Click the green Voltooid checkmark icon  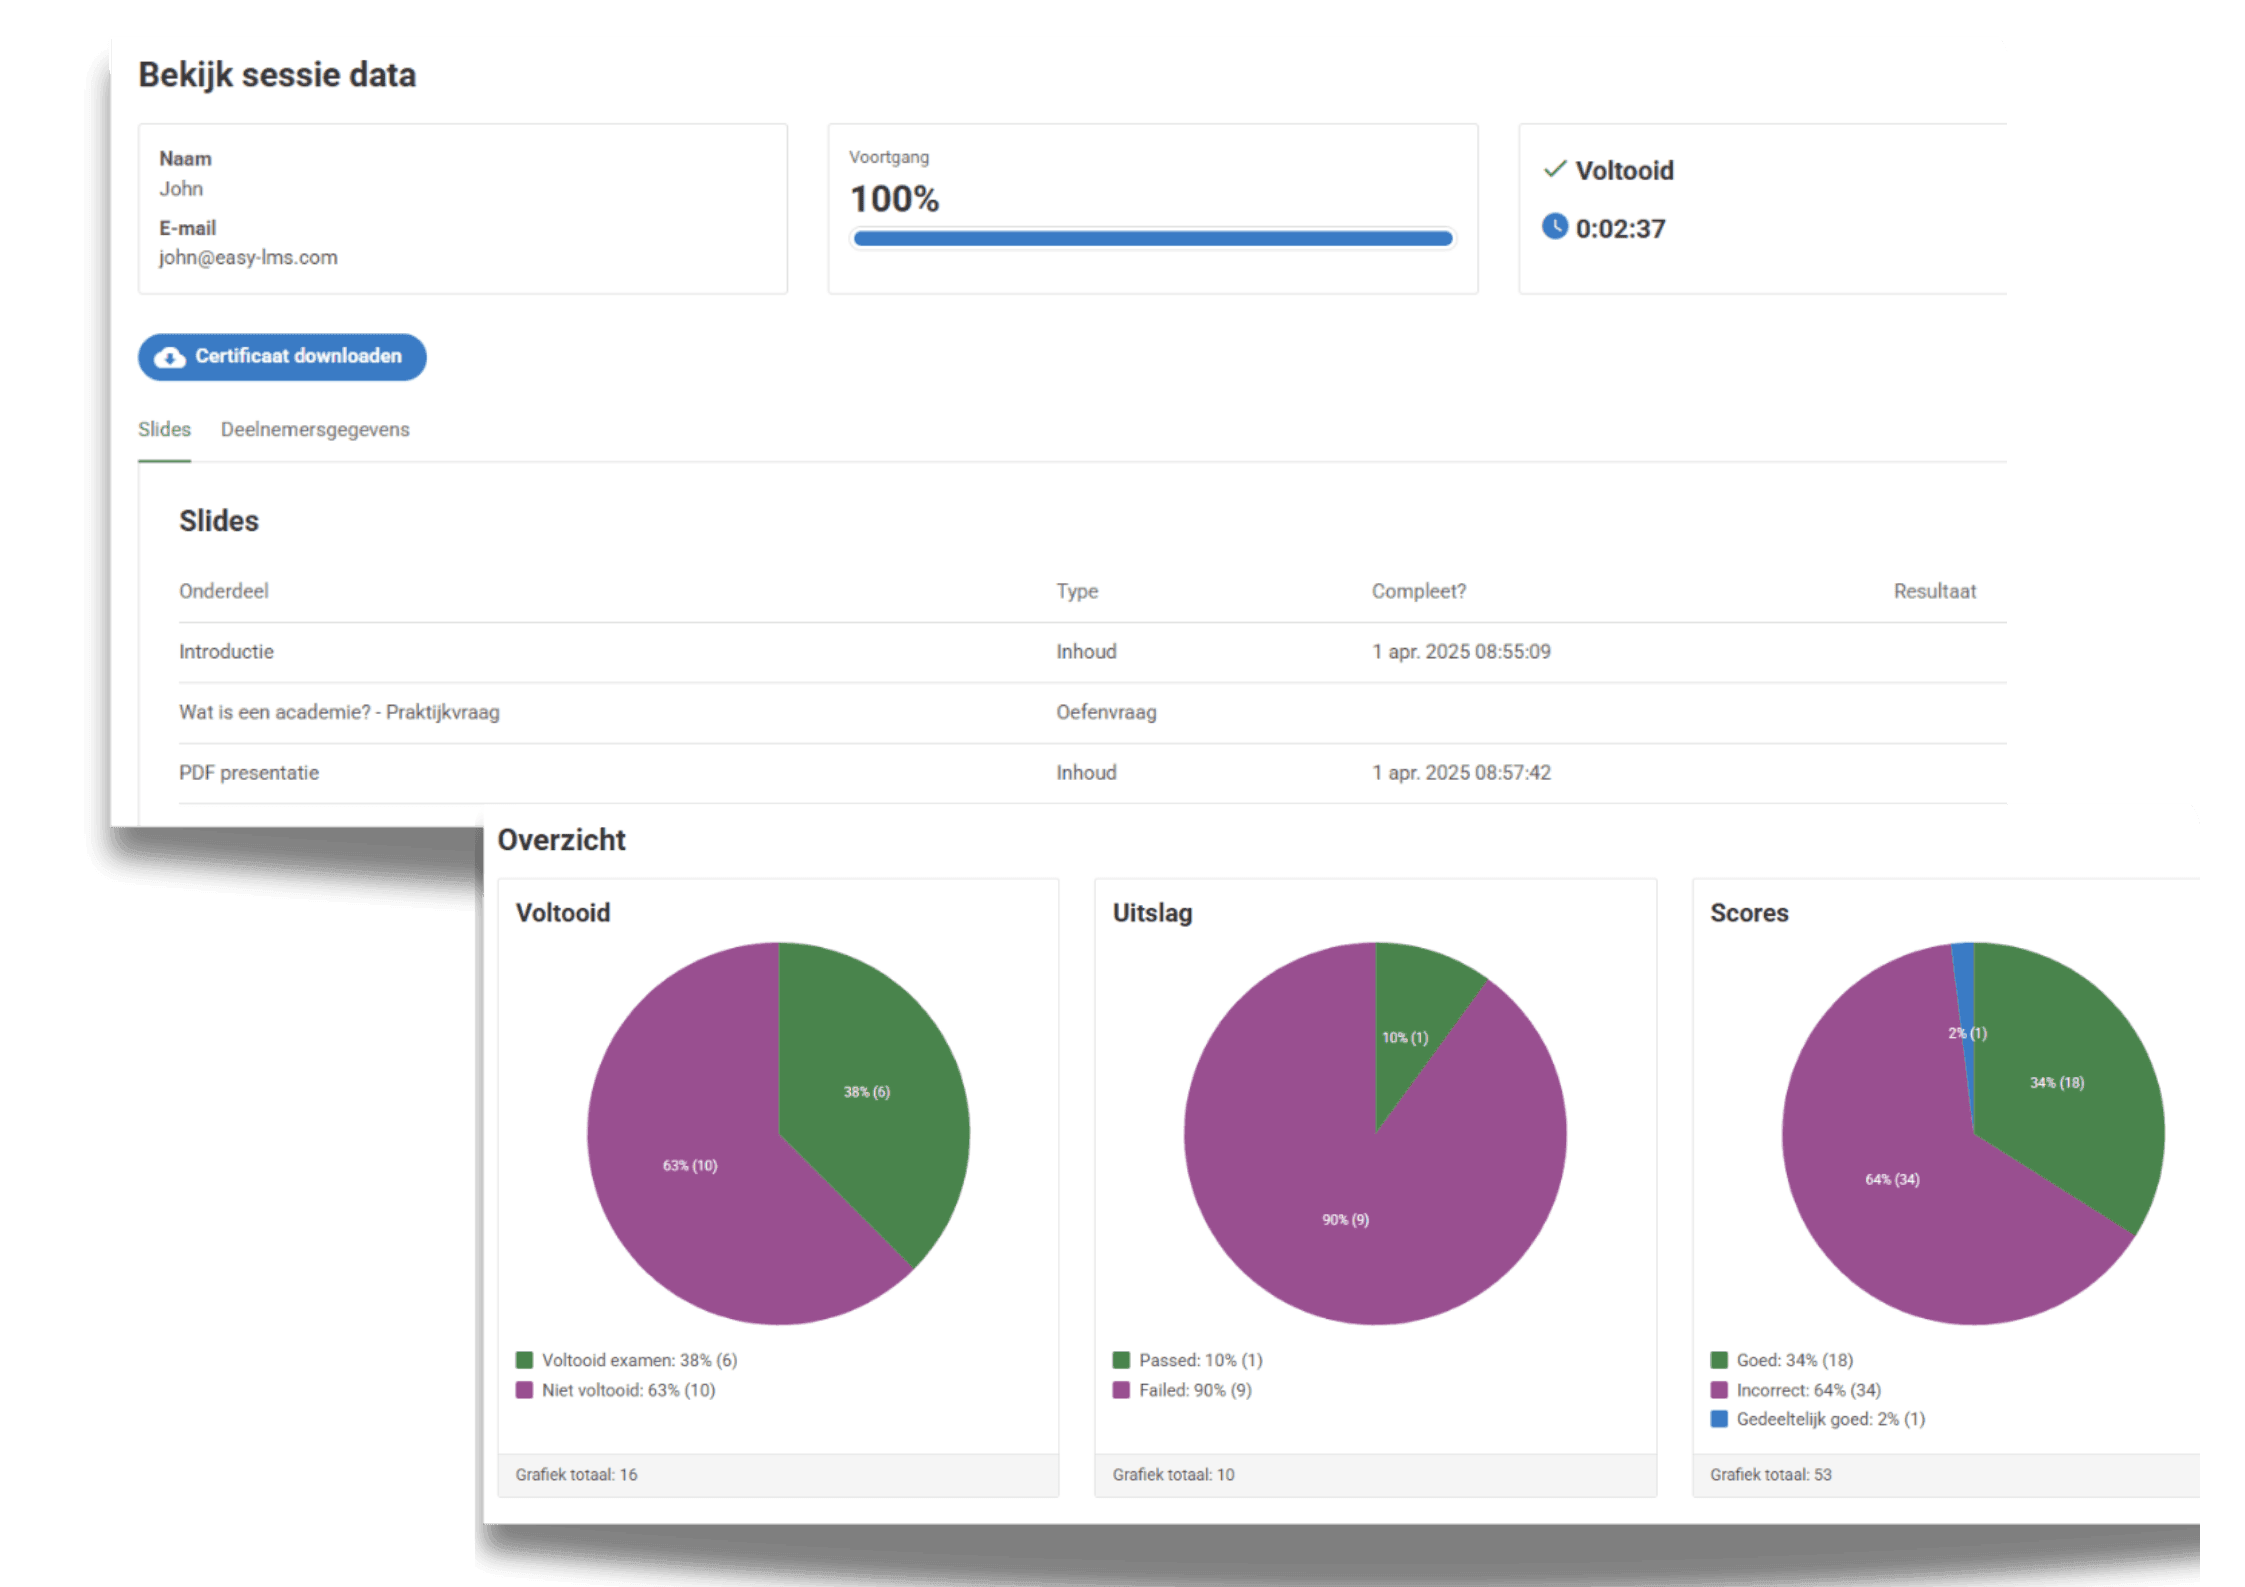pos(1554,169)
